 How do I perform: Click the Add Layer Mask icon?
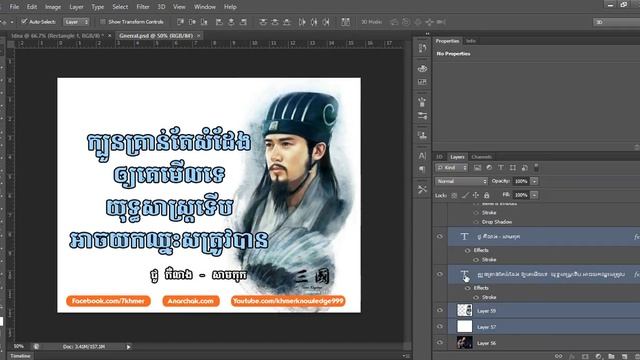(585, 356)
